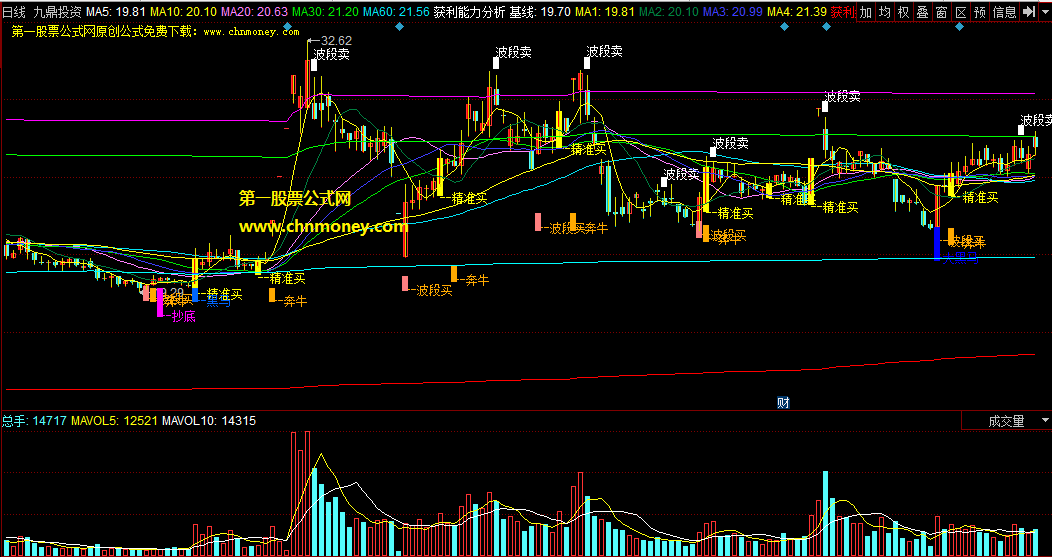This screenshot has width=1052, height=557.
Task: Click the 总手: 14717 volume readout
Action: click(x=34, y=421)
